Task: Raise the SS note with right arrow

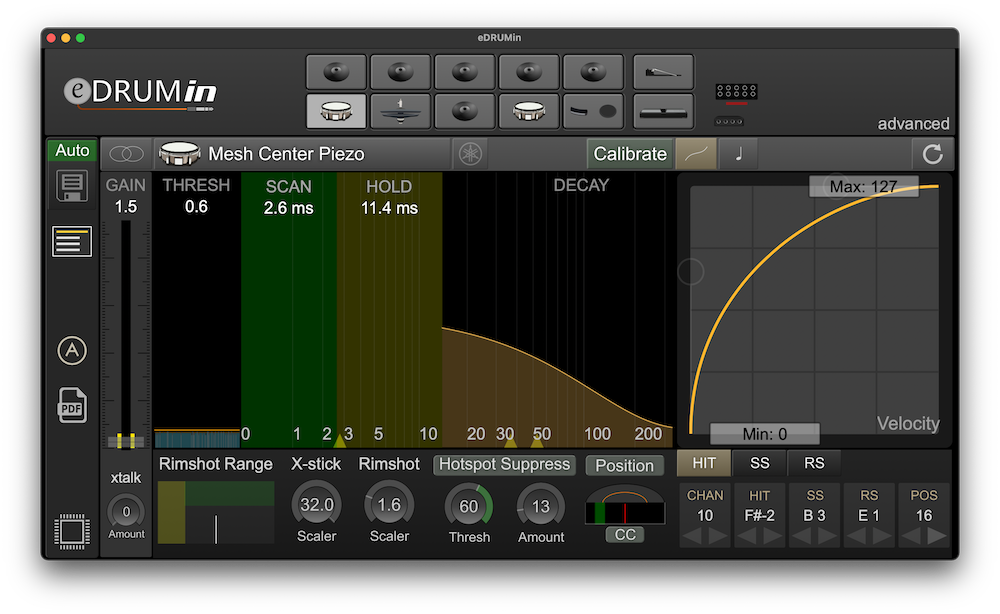Action: (828, 536)
